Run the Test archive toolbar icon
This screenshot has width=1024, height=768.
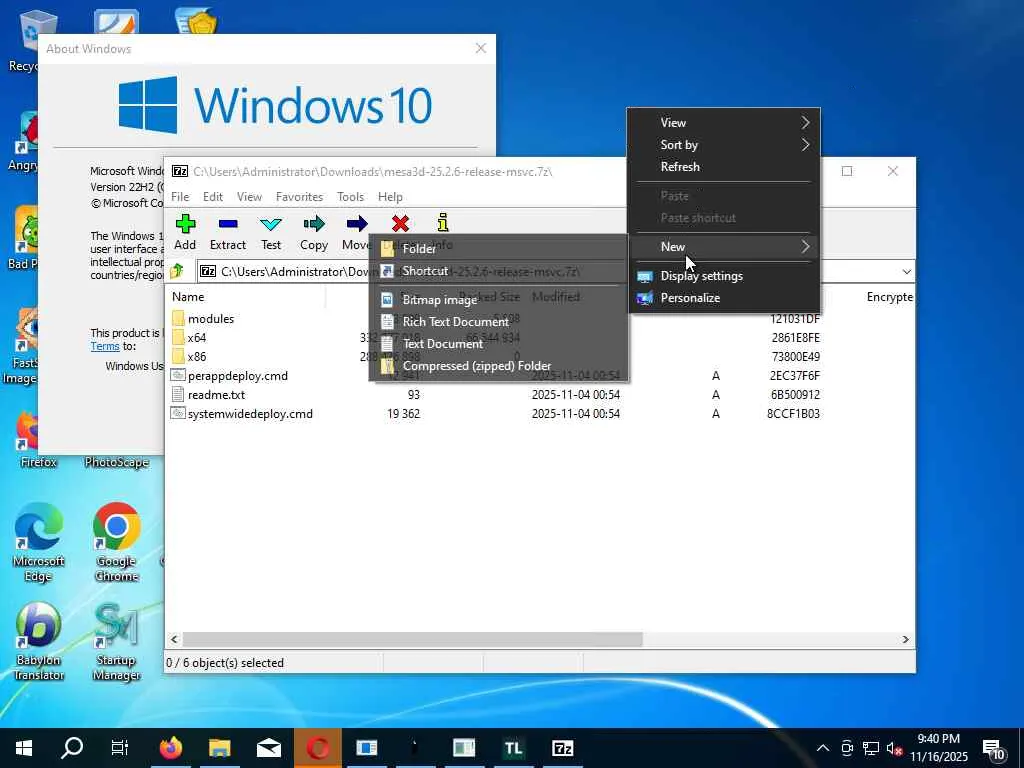pyautogui.click(x=271, y=224)
